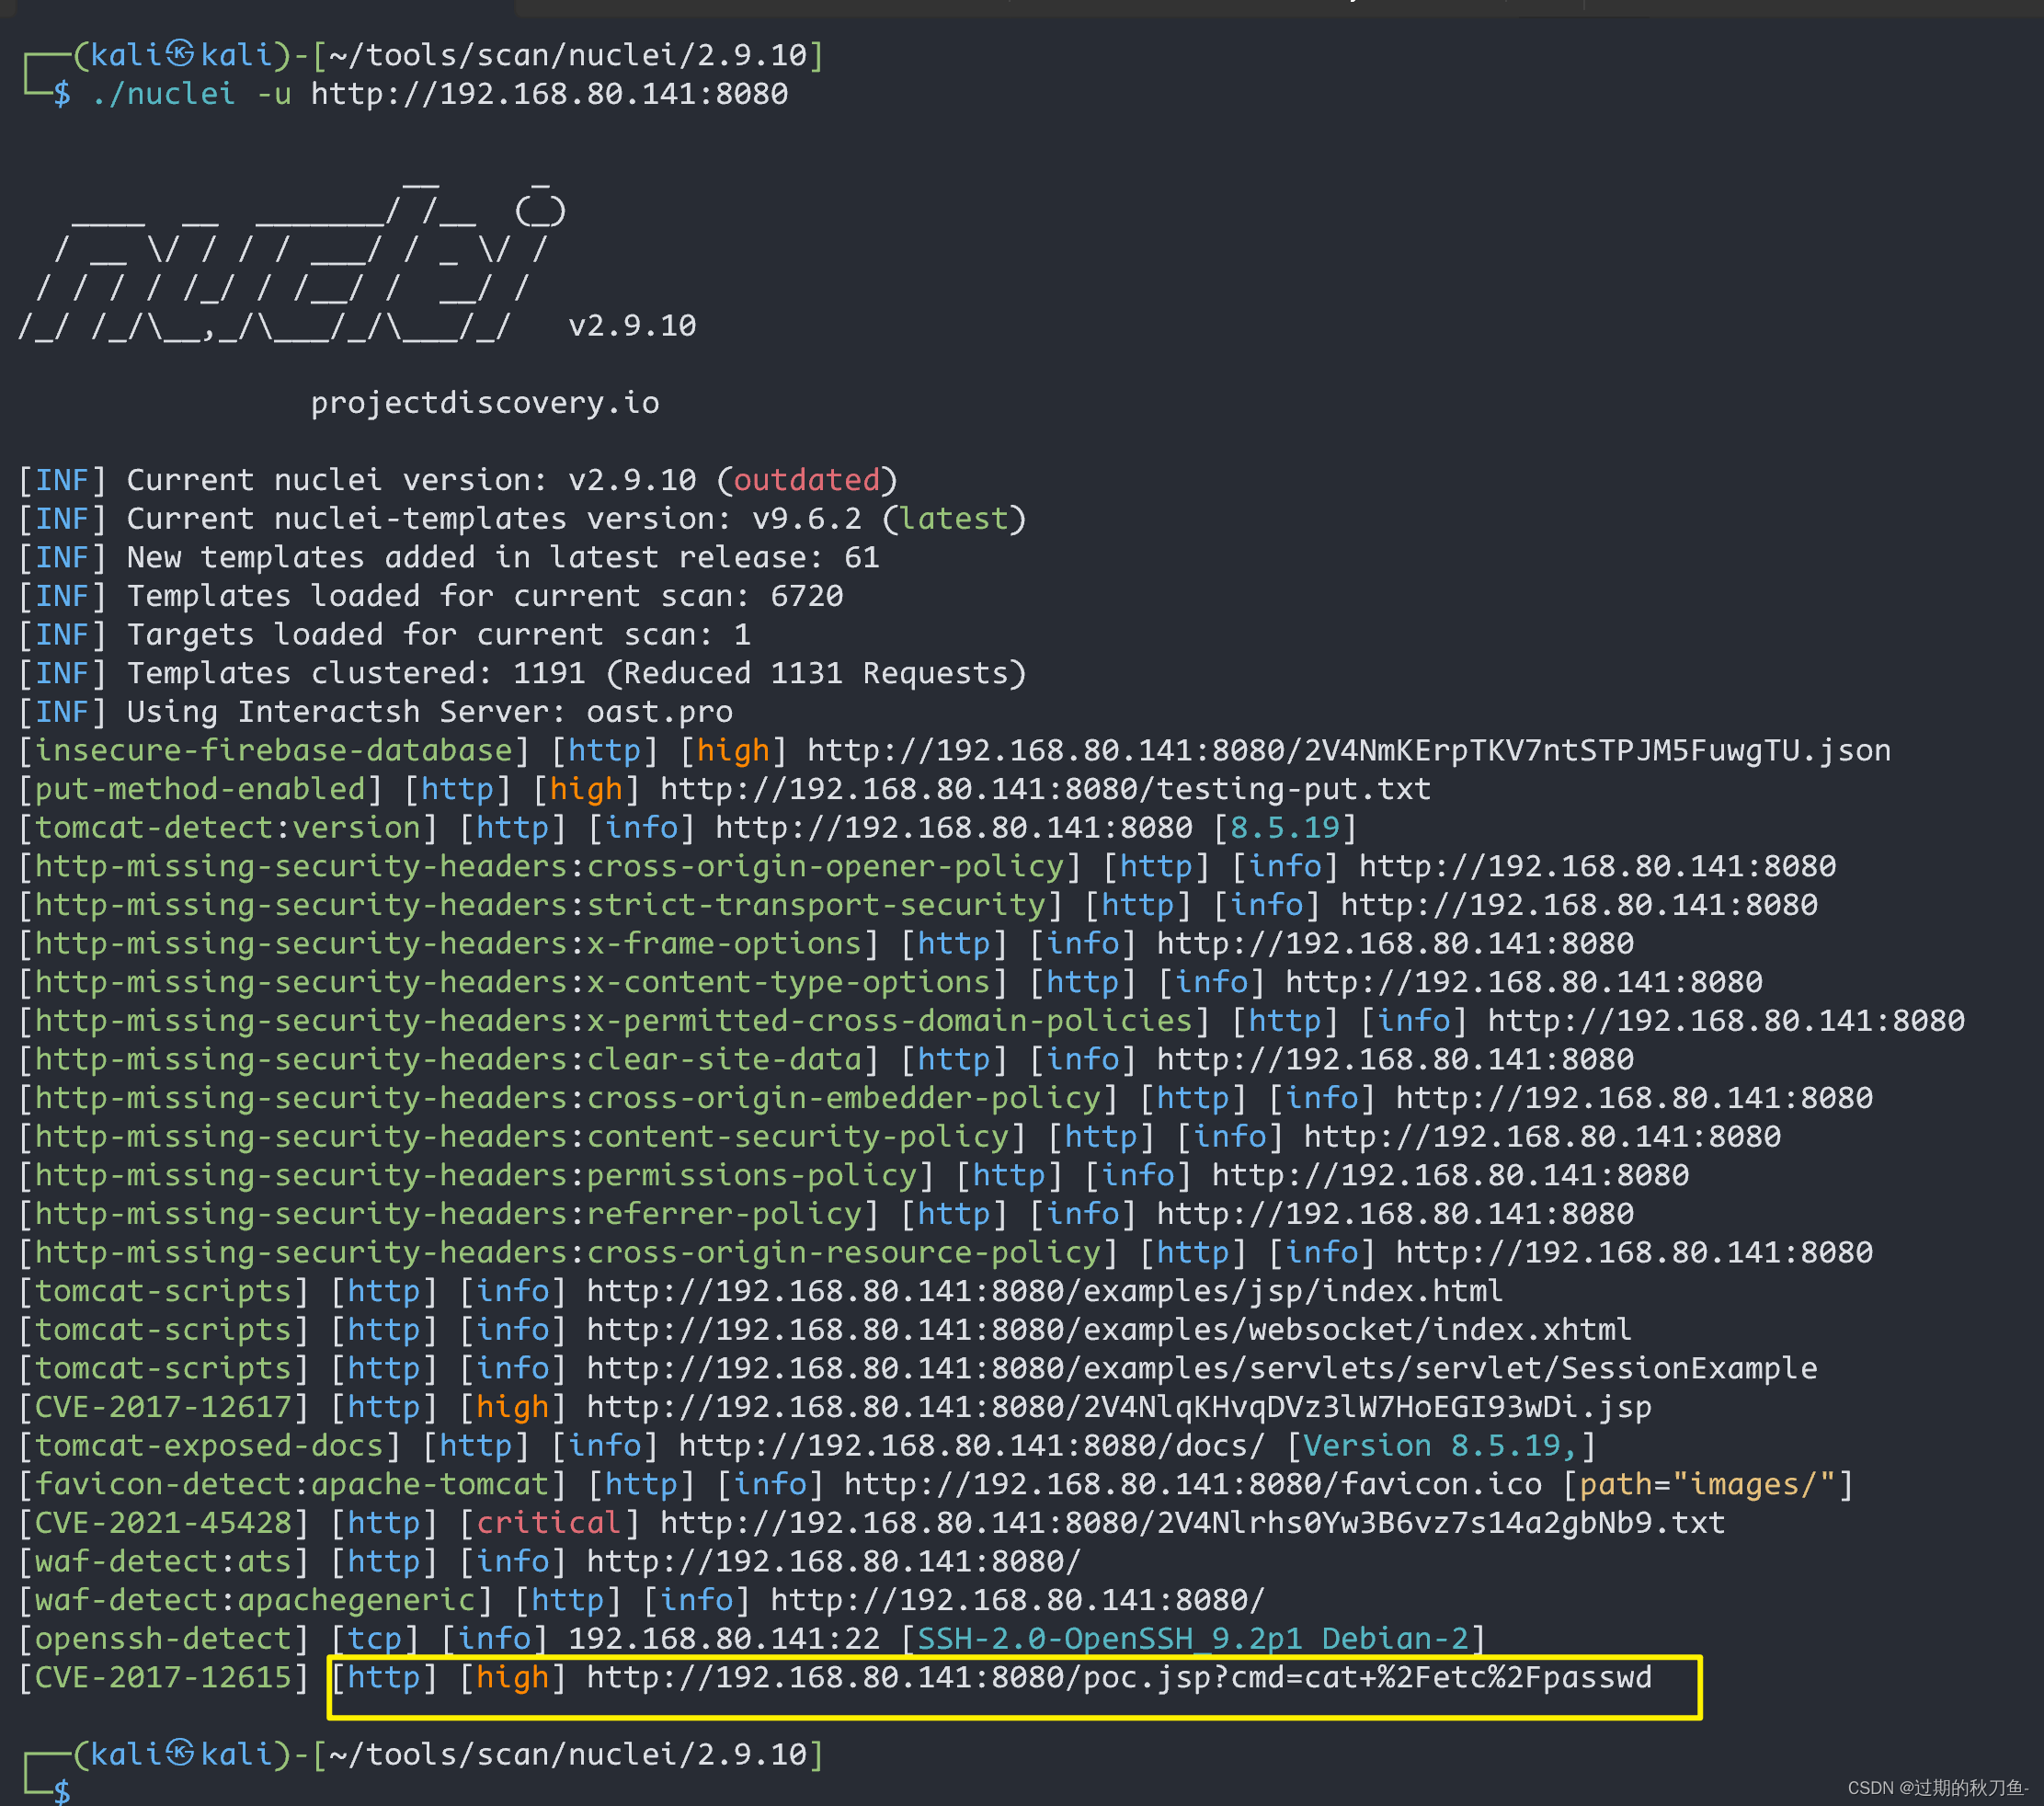2044x1806 pixels.
Task: Click the waf-detect:apachegeneric template name
Action: (x=255, y=1601)
